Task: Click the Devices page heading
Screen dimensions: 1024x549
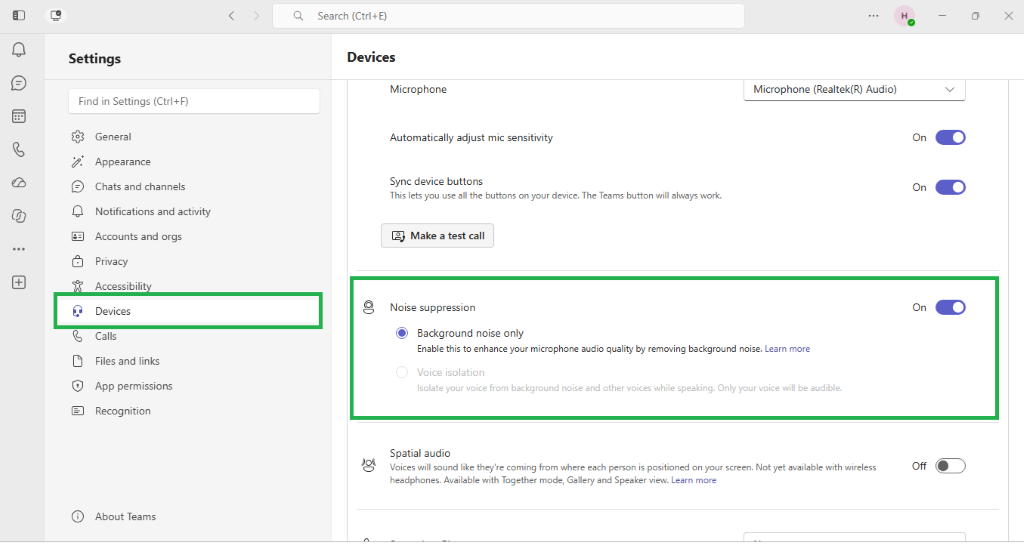Action: click(x=371, y=57)
